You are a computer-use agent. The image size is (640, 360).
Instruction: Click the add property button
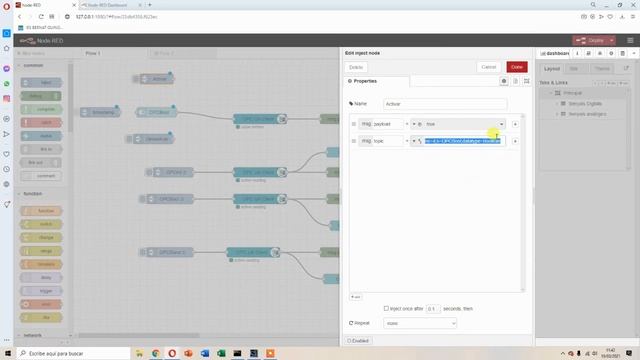point(356,297)
